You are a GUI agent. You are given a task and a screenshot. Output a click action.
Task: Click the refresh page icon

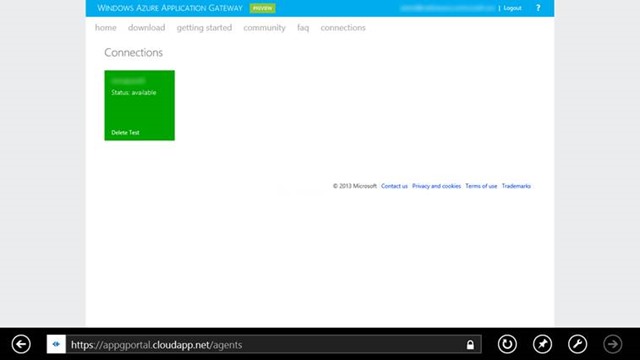[507, 344]
